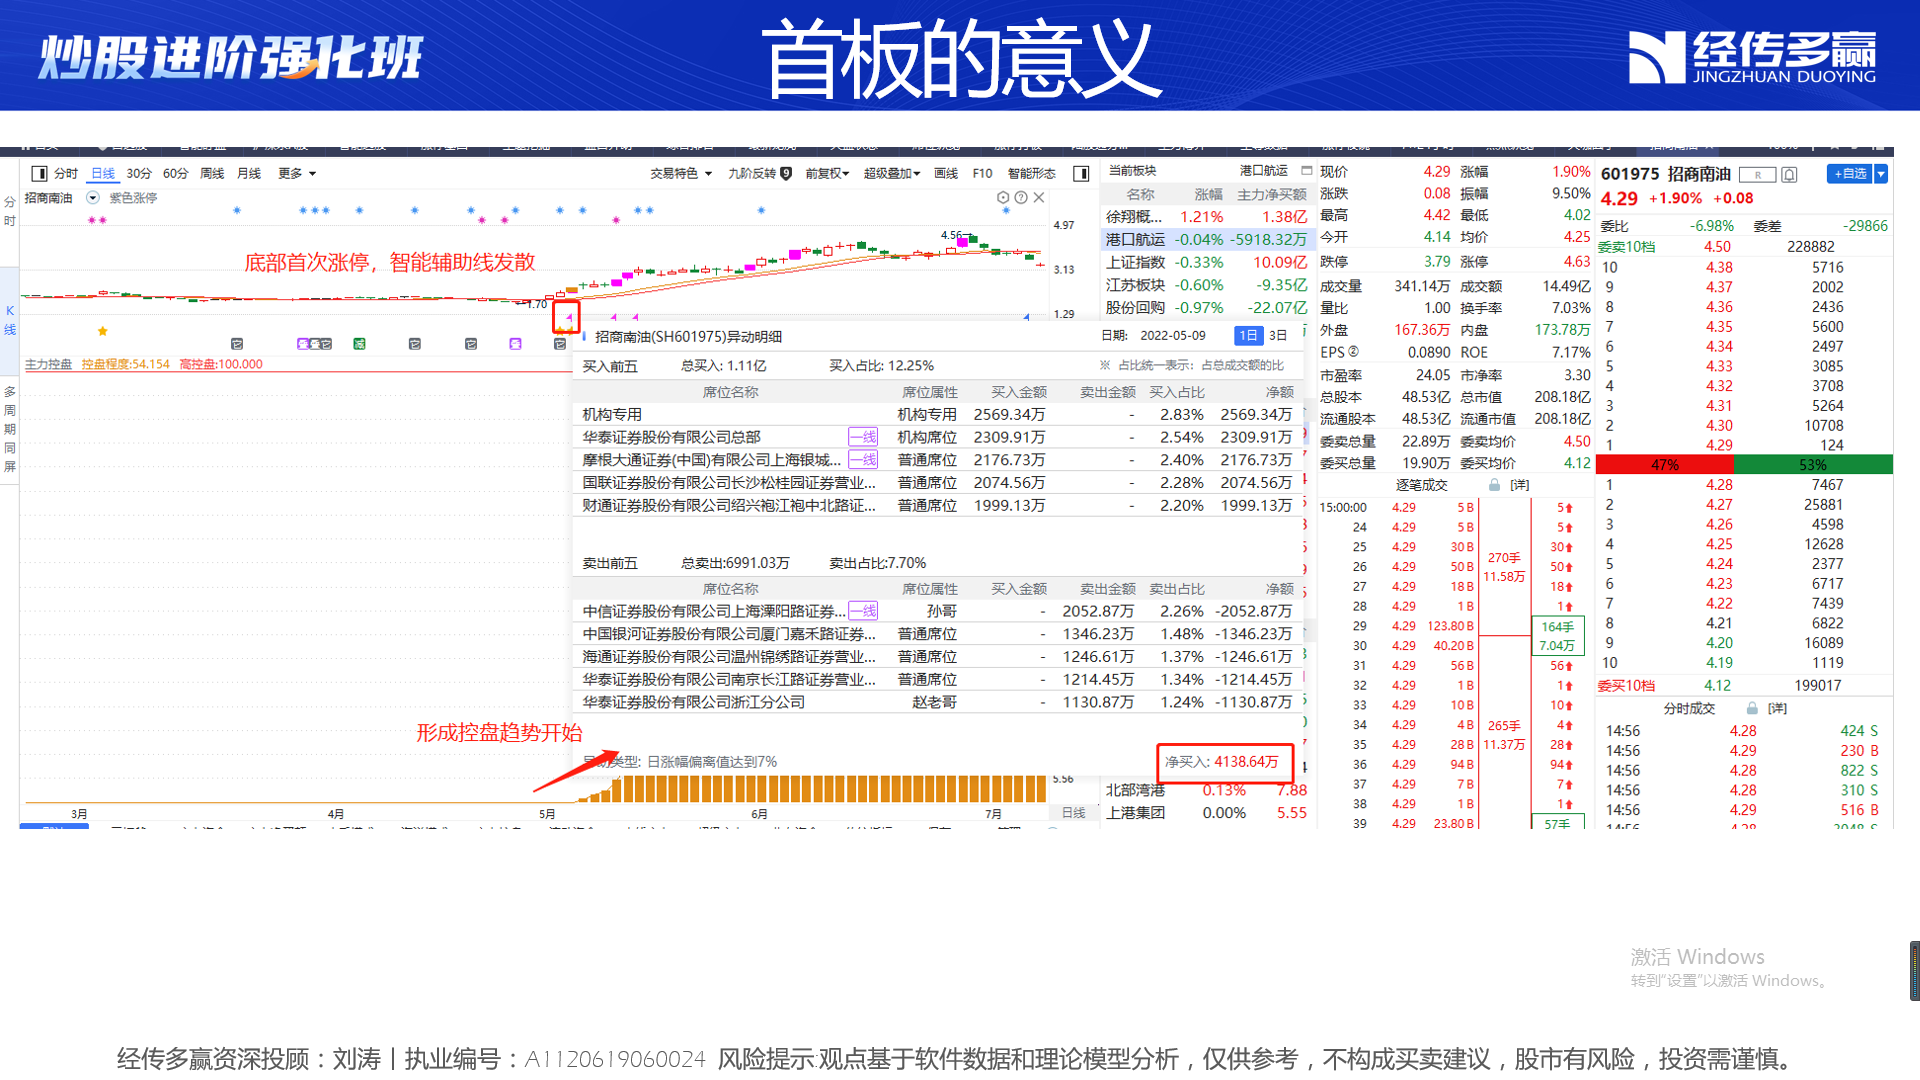Click the 北部湾港 stock row
Viewport: 1920px width, 1080px height.
1206,790
